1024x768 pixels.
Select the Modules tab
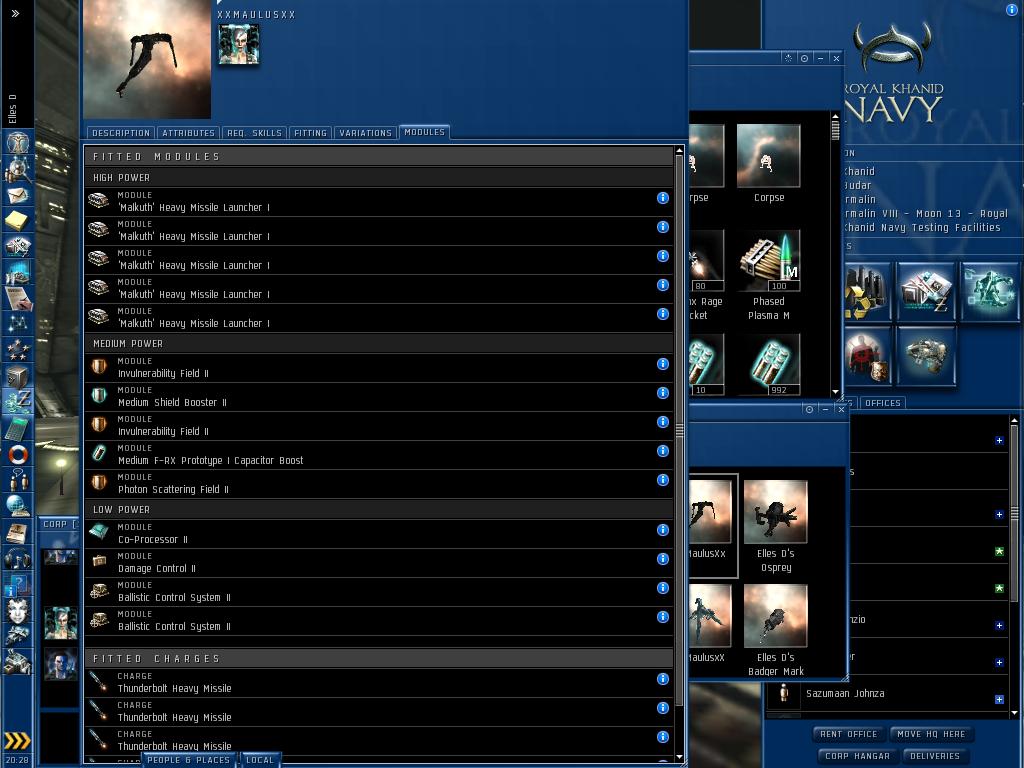point(424,132)
